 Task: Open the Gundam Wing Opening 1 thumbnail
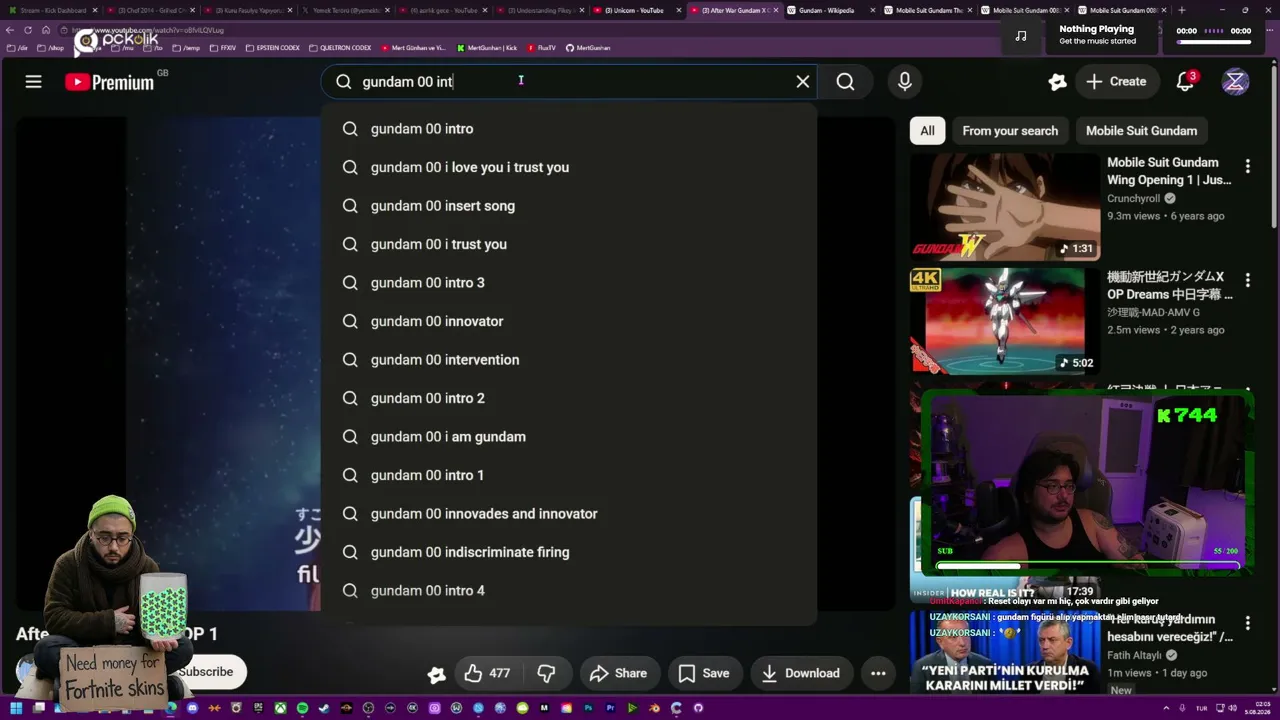[x=1005, y=207]
